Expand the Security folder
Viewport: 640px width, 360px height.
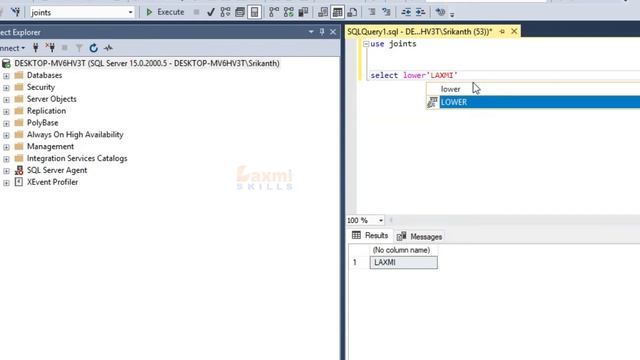pos(6,88)
